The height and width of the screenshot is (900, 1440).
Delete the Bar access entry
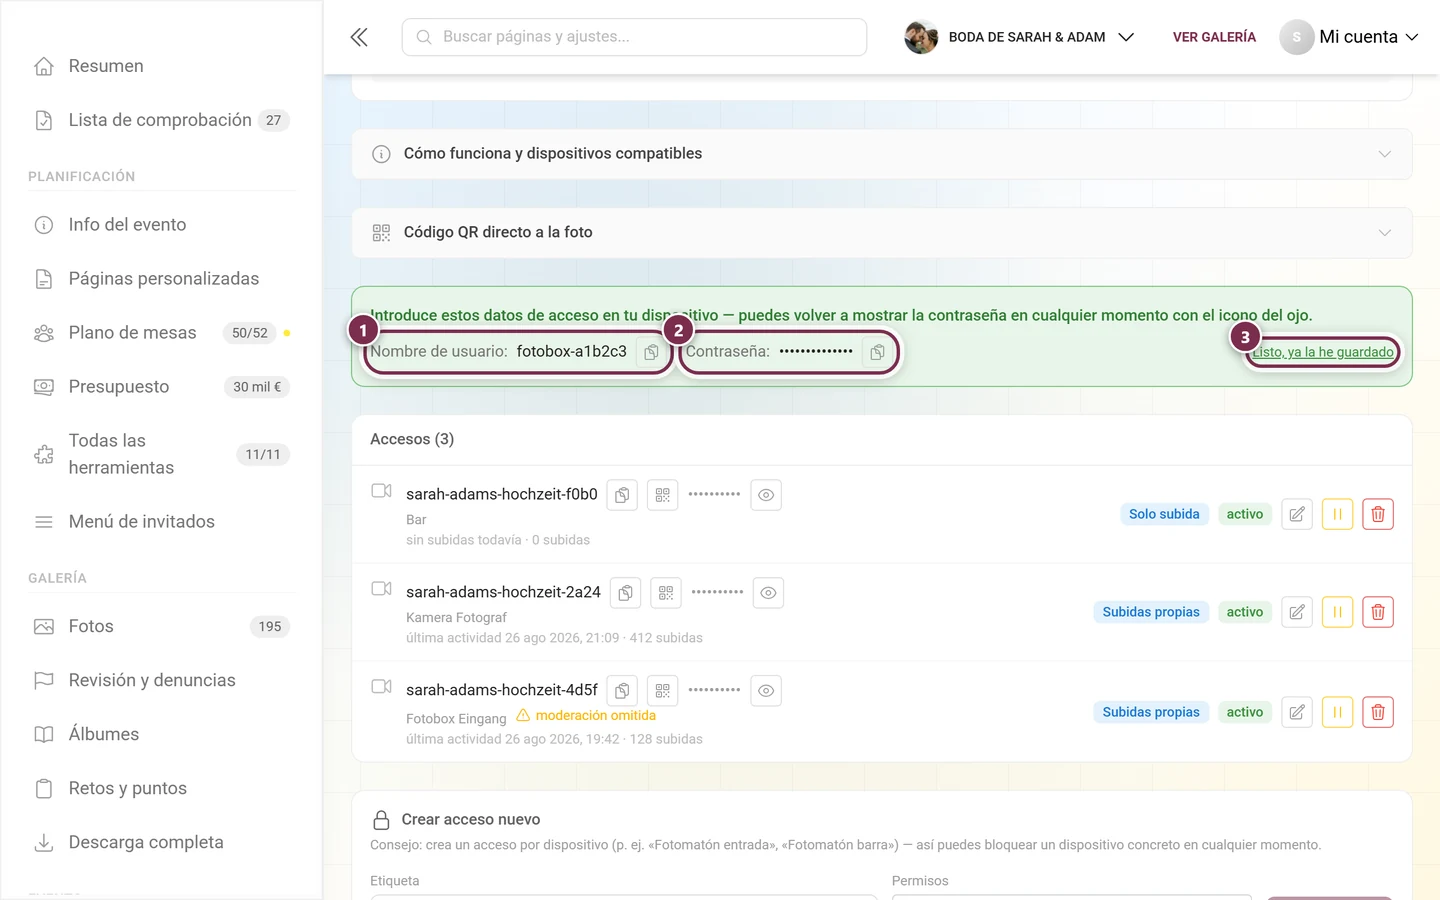pyautogui.click(x=1378, y=514)
